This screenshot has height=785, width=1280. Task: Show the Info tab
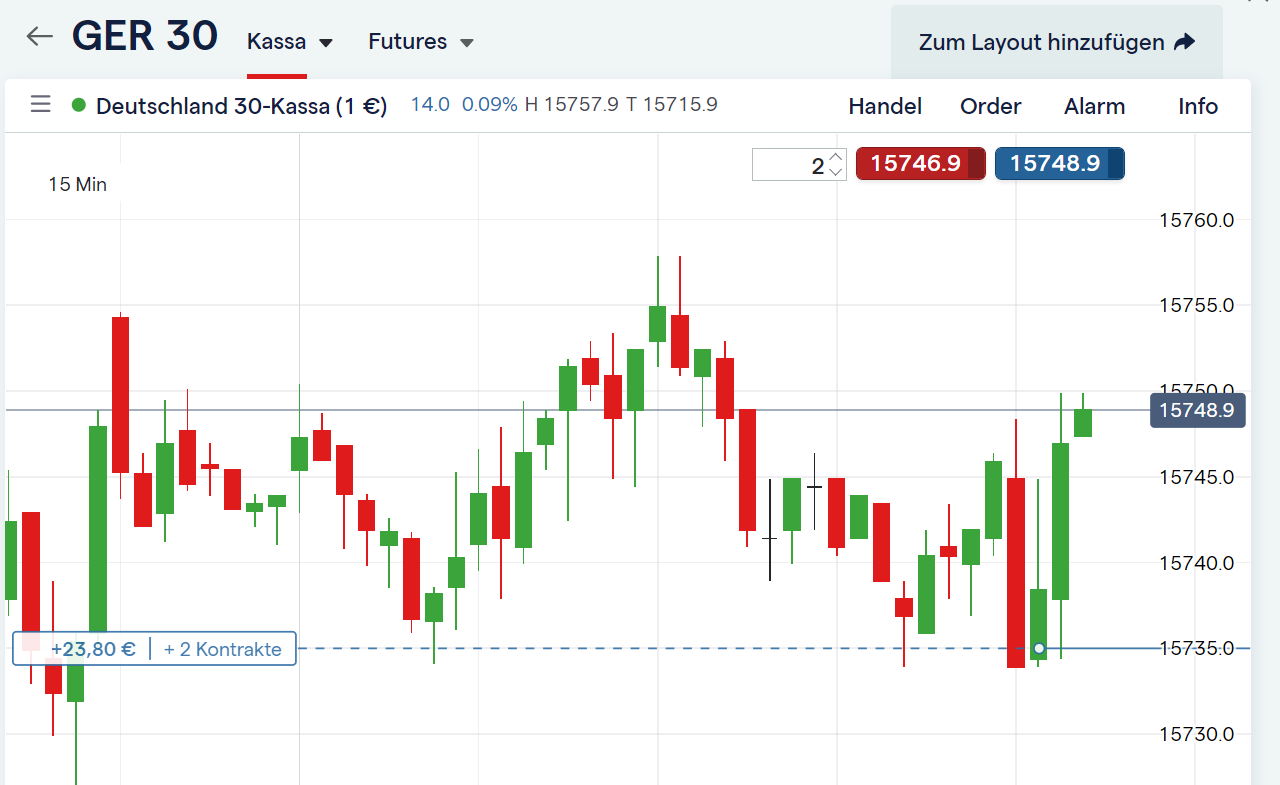[x=1197, y=106]
